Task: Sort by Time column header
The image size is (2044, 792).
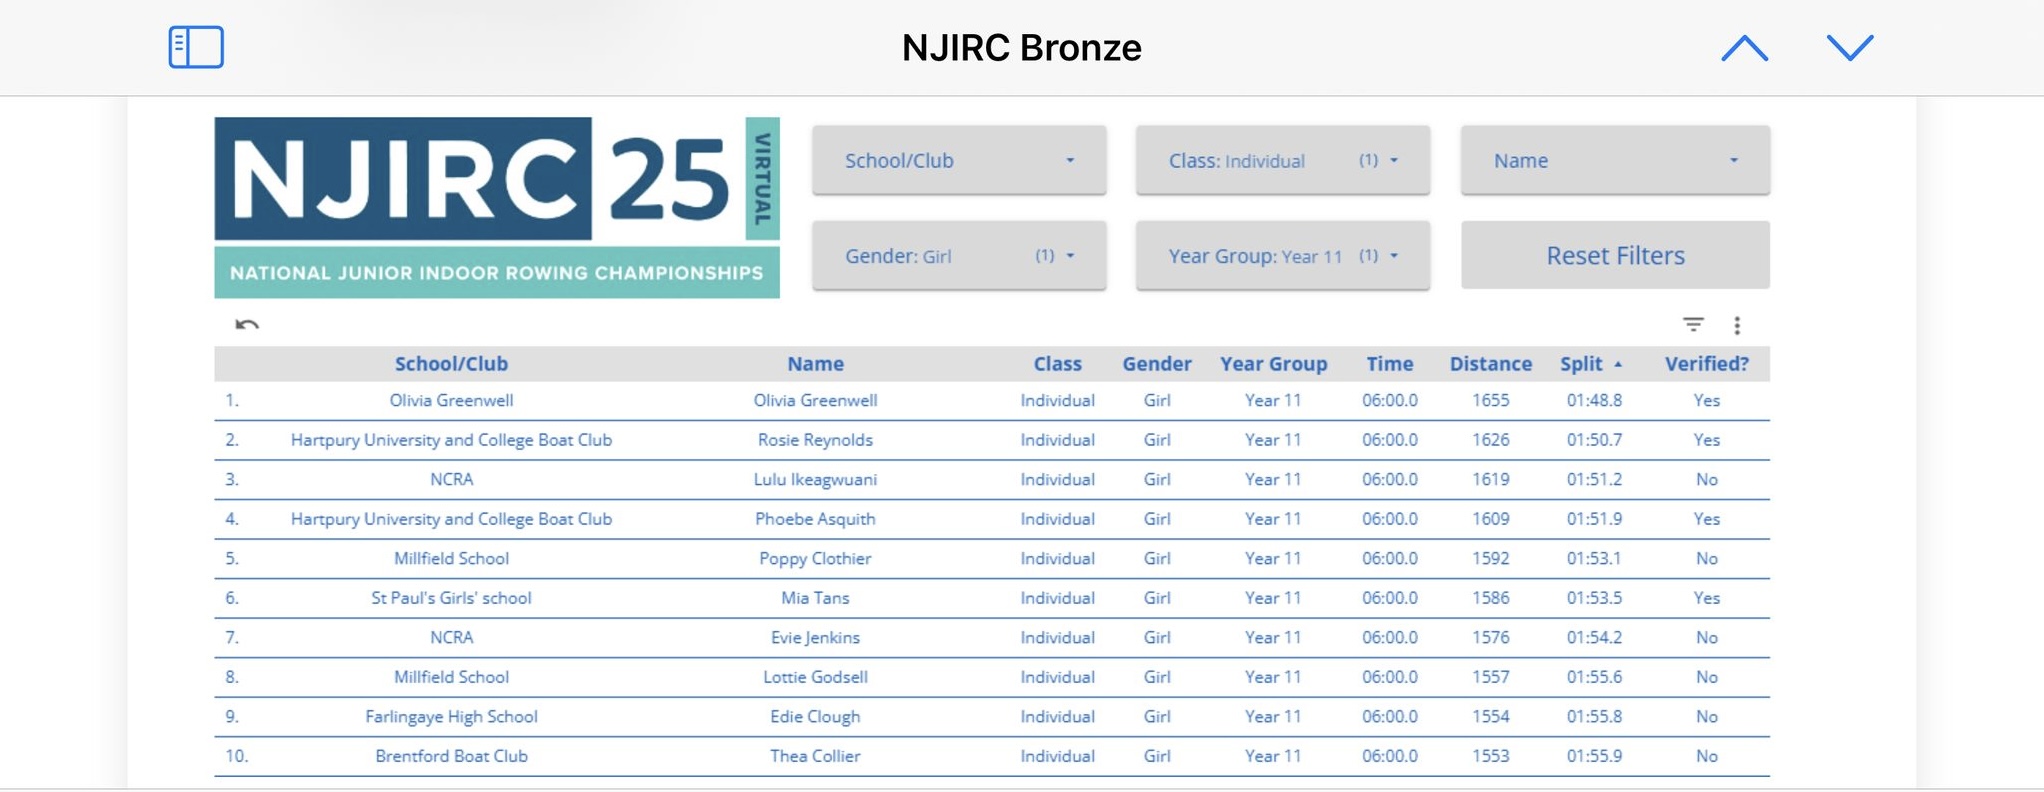Action: (x=1390, y=364)
